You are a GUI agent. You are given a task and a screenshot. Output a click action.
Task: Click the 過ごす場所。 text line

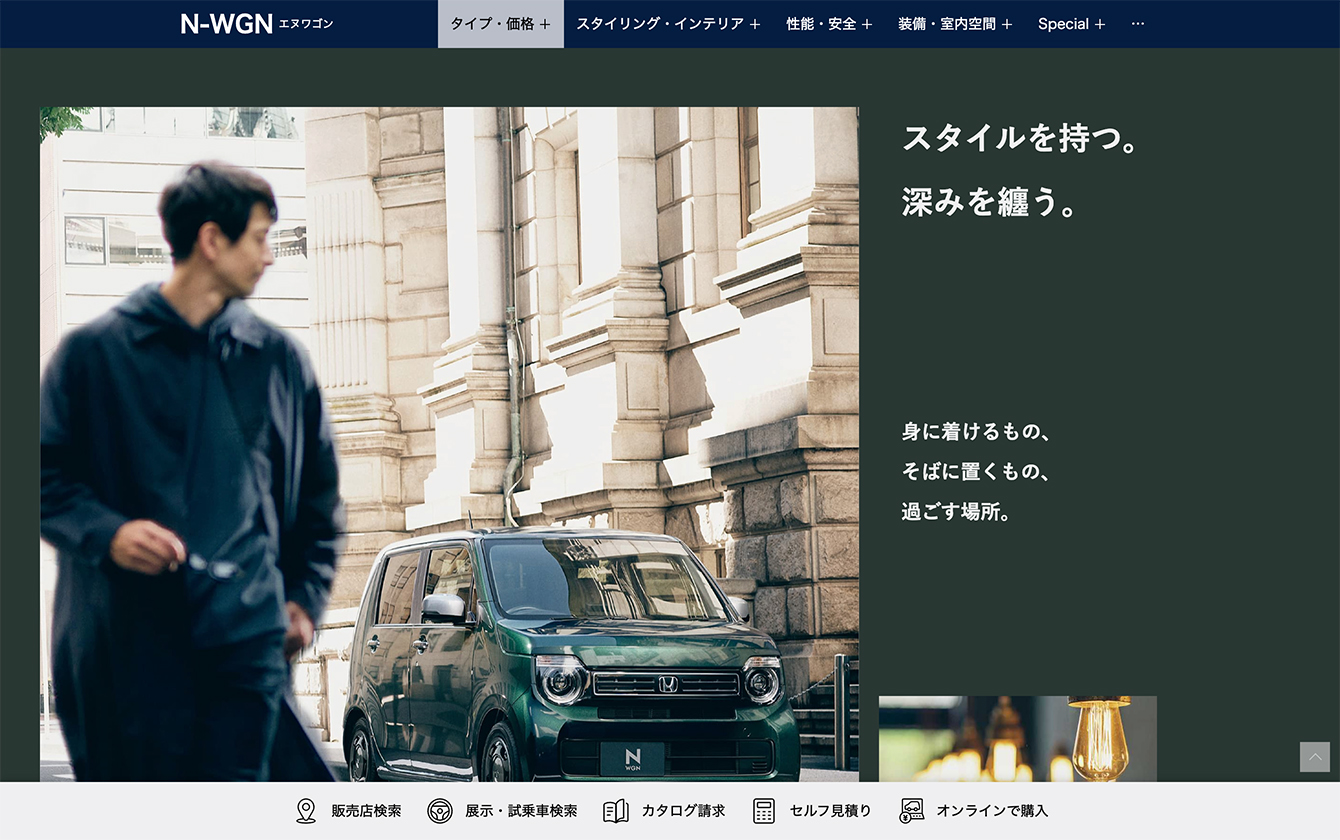pos(956,512)
